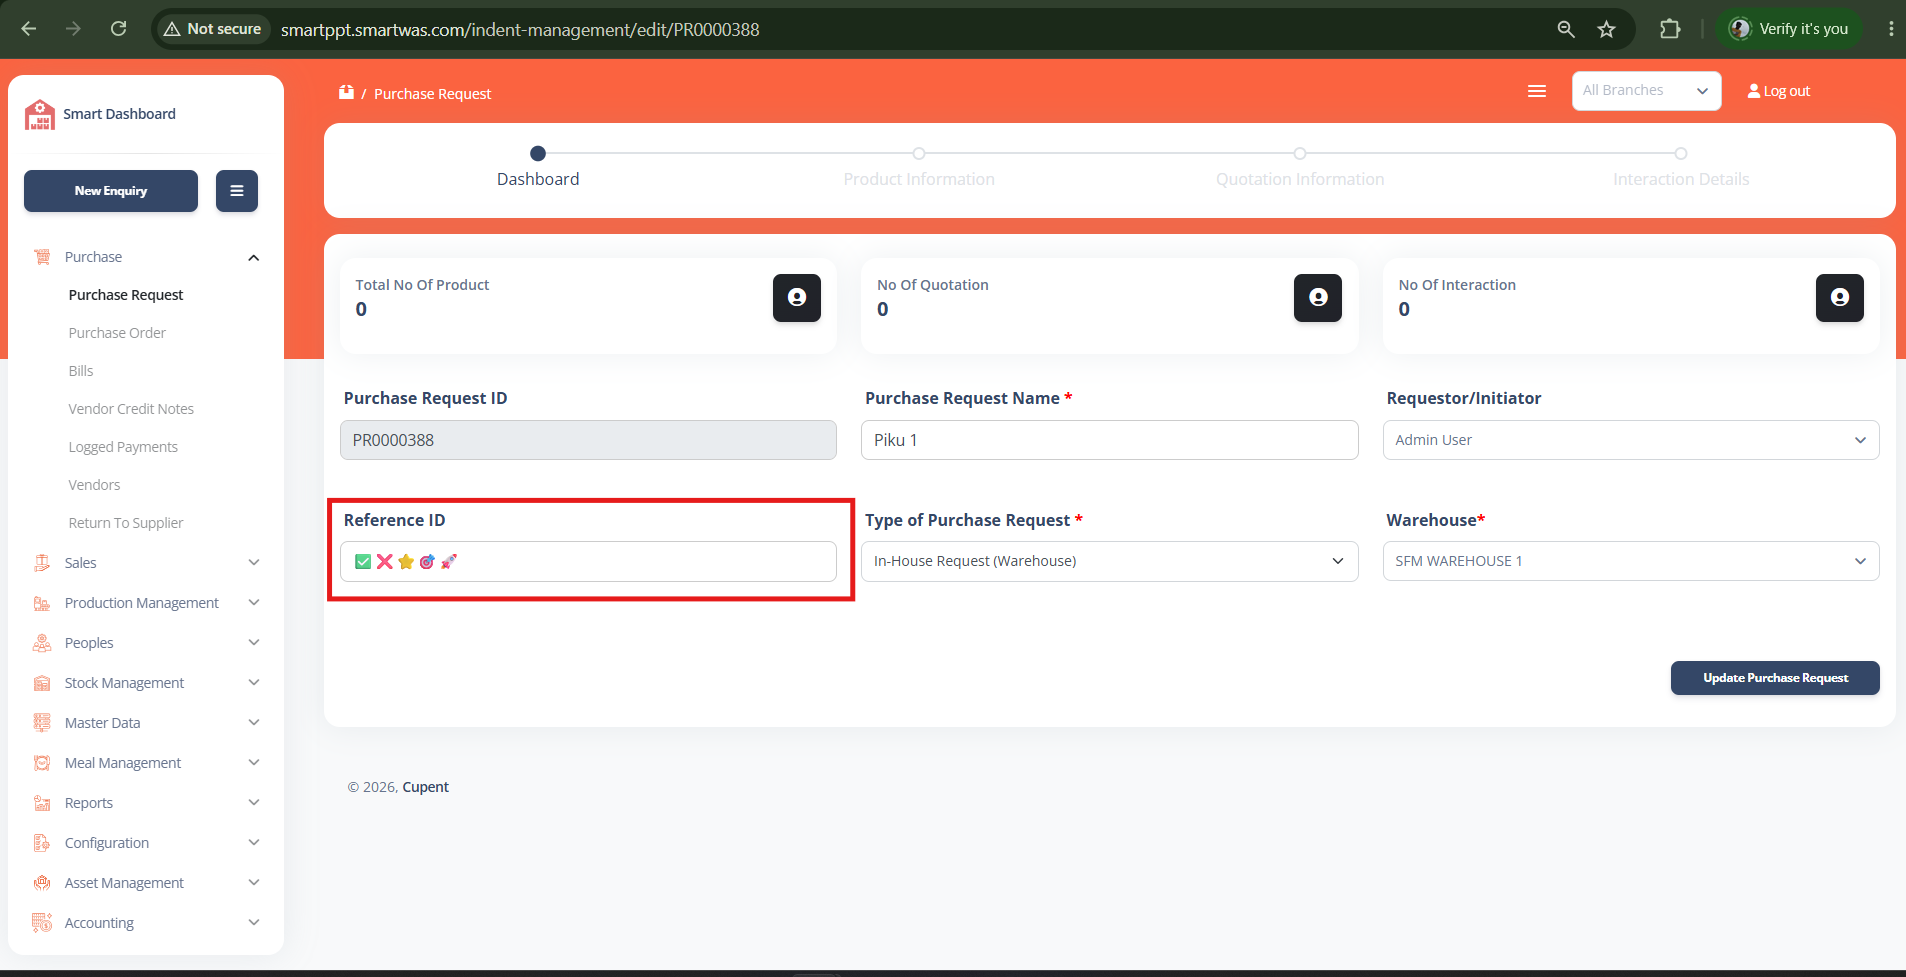Image resolution: width=1906 pixels, height=977 pixels.
Task: Click the Cupent footer link
Action: point(426,787)
